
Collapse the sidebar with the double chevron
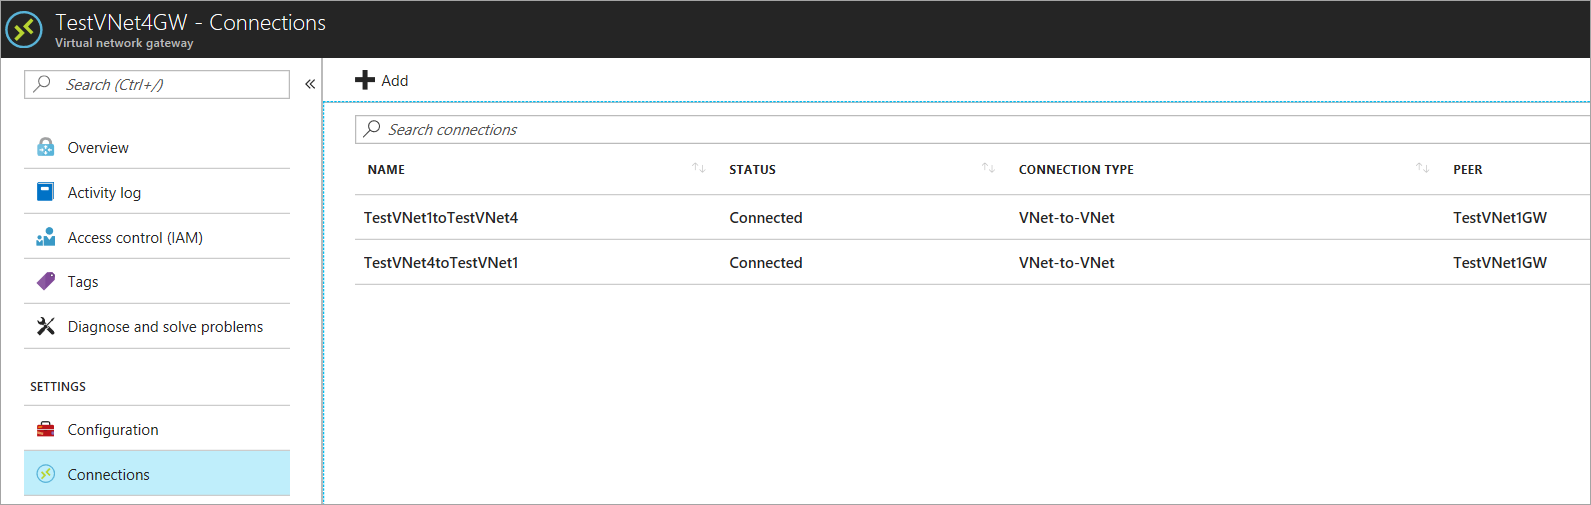click(310, 84)
